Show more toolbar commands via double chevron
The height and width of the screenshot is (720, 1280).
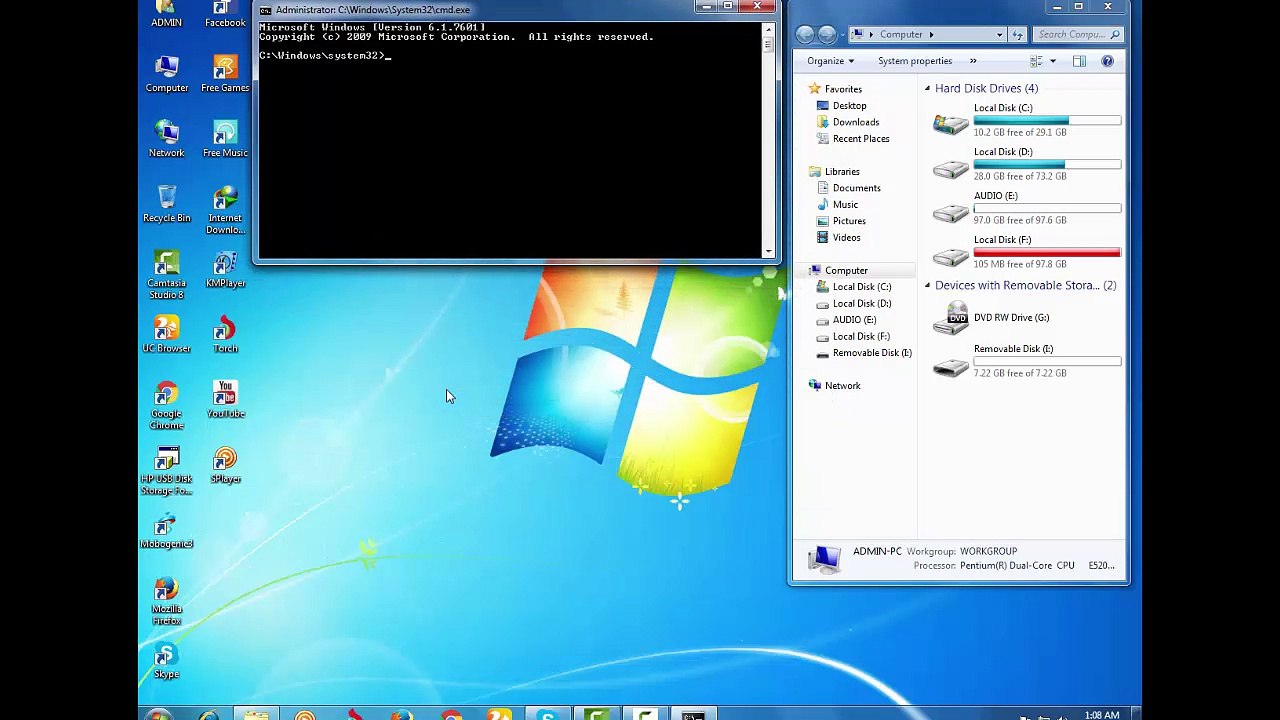(972, 61)
